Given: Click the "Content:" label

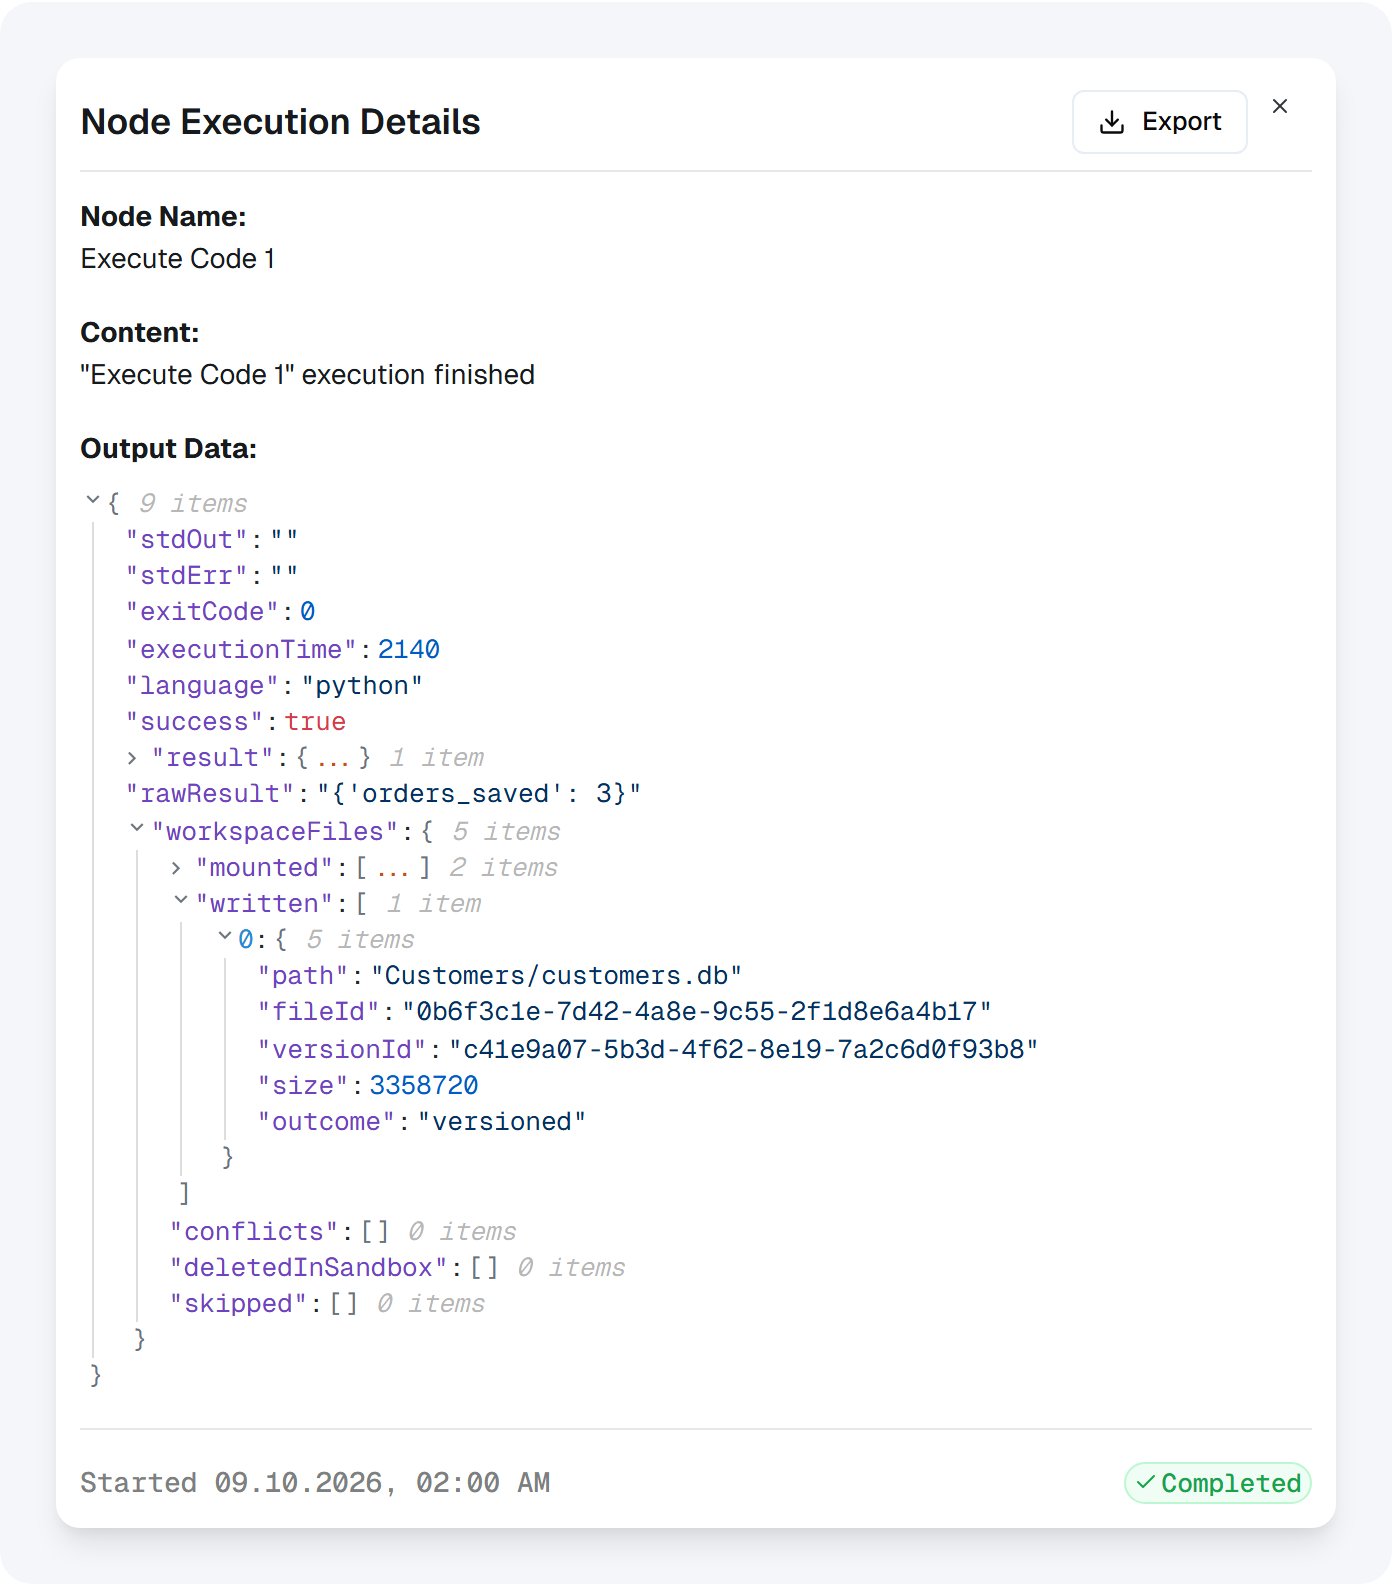Looking at the screenshot, I should (x=140, y=333).
